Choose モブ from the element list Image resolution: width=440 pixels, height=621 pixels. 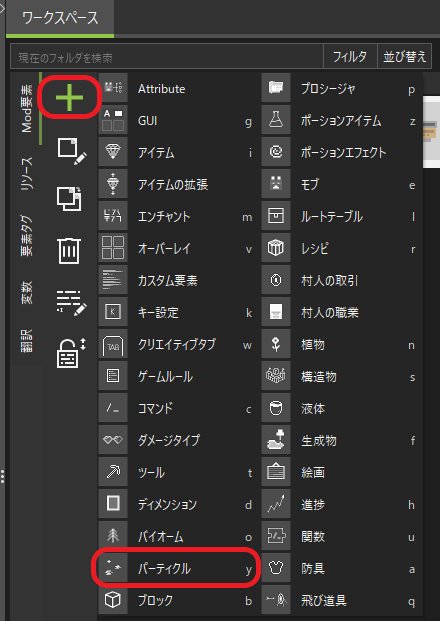click(x=340, y=185)
